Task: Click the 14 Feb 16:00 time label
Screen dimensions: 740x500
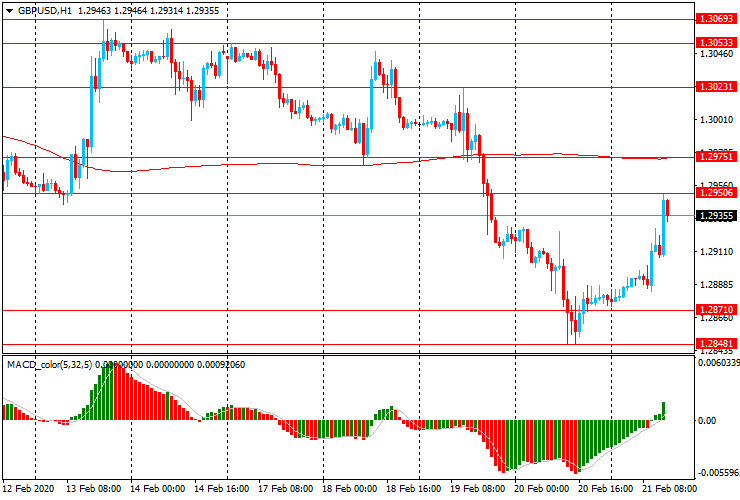Action: tap(221, 489)
